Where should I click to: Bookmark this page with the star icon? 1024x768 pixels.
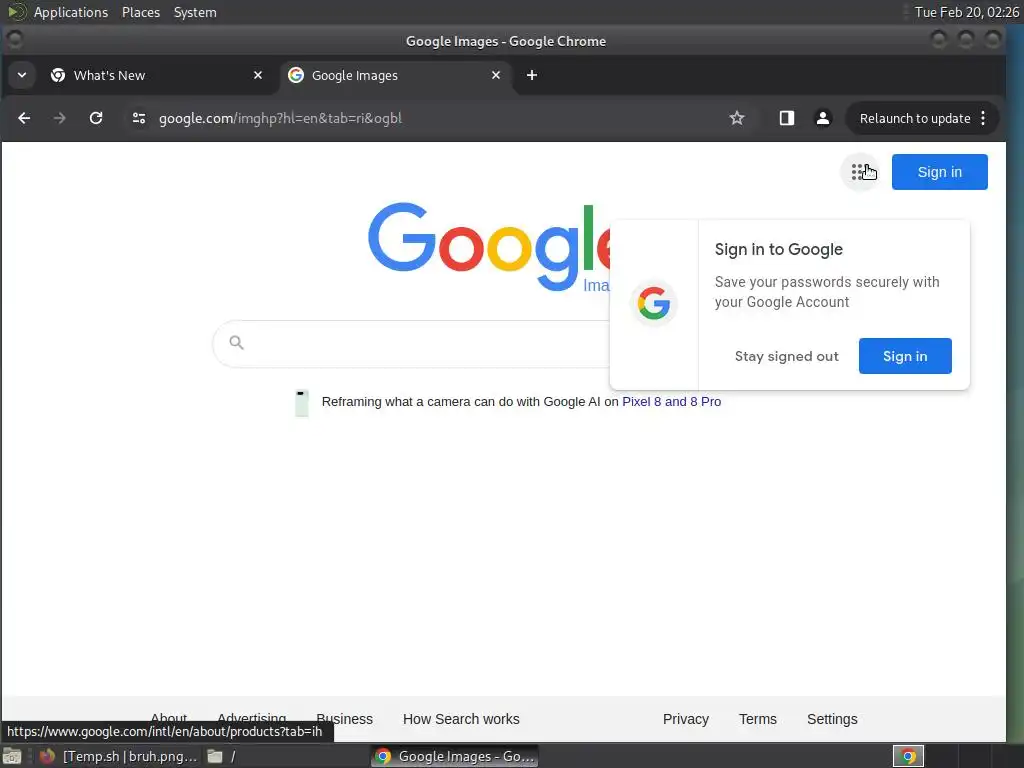tap(737, 118)
